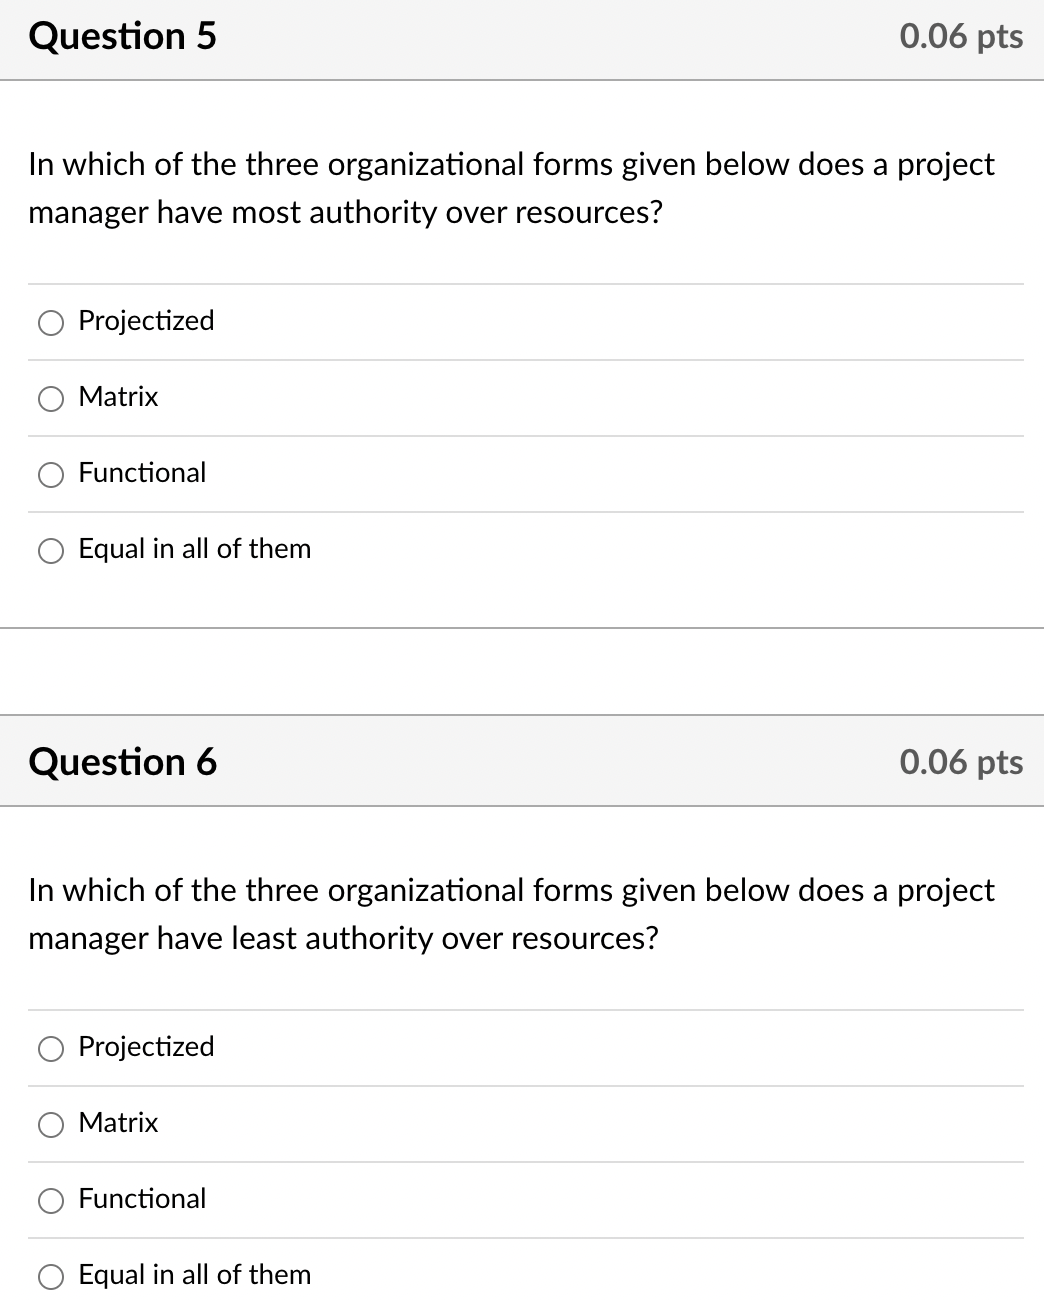The width and height of the screenshot is (1044, 1300).
Task: Click the Projectized answer label text
Action: click(x=146, y=322)
